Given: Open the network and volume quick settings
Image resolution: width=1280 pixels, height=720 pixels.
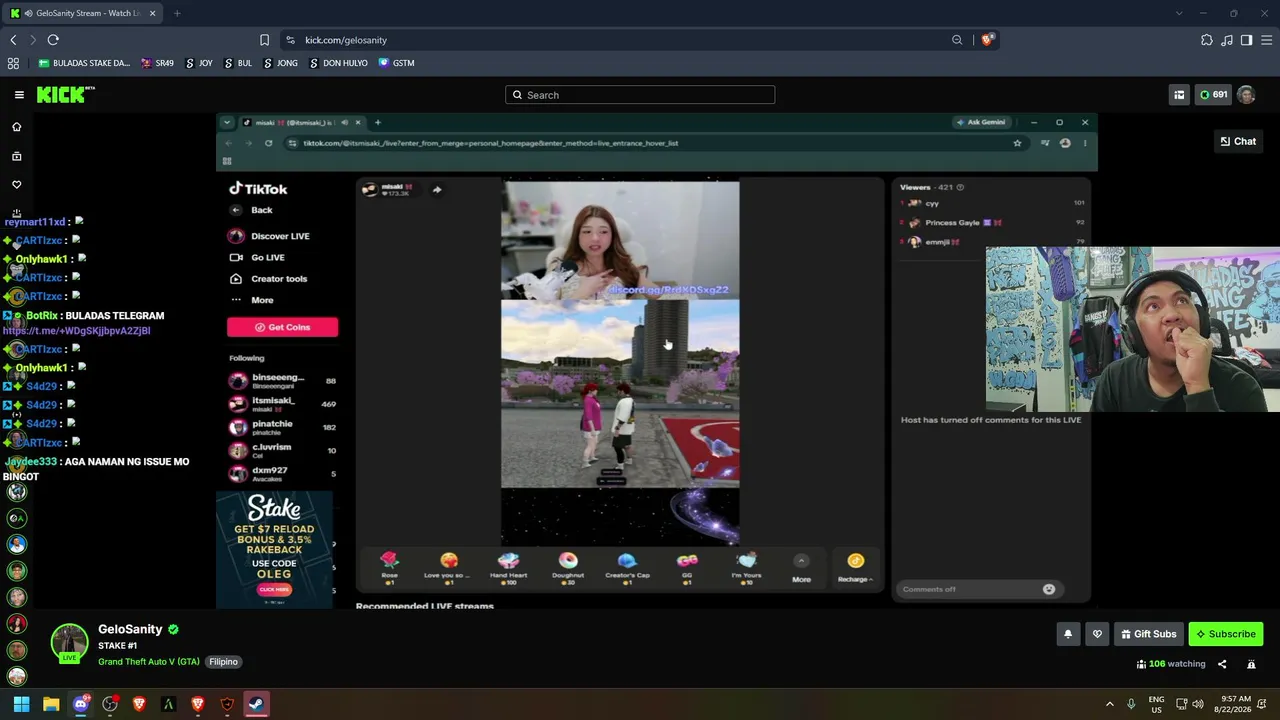Looking at the screenshot, I should pyautogui.click(x=1190, y=704).
